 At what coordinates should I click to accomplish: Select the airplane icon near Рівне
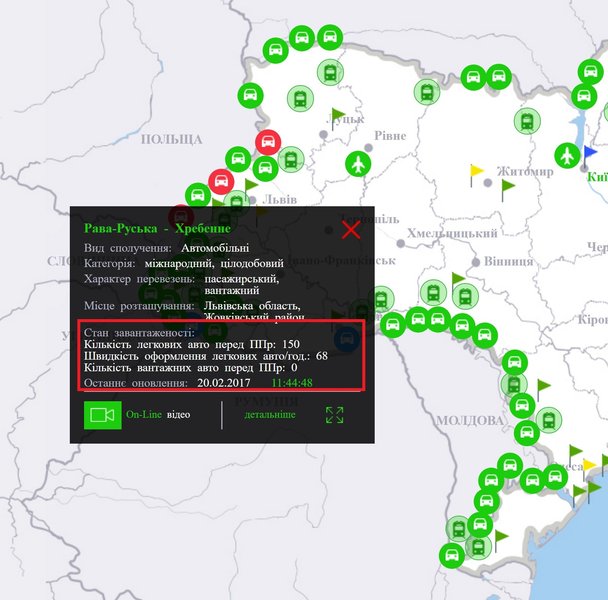click(358, 162)
